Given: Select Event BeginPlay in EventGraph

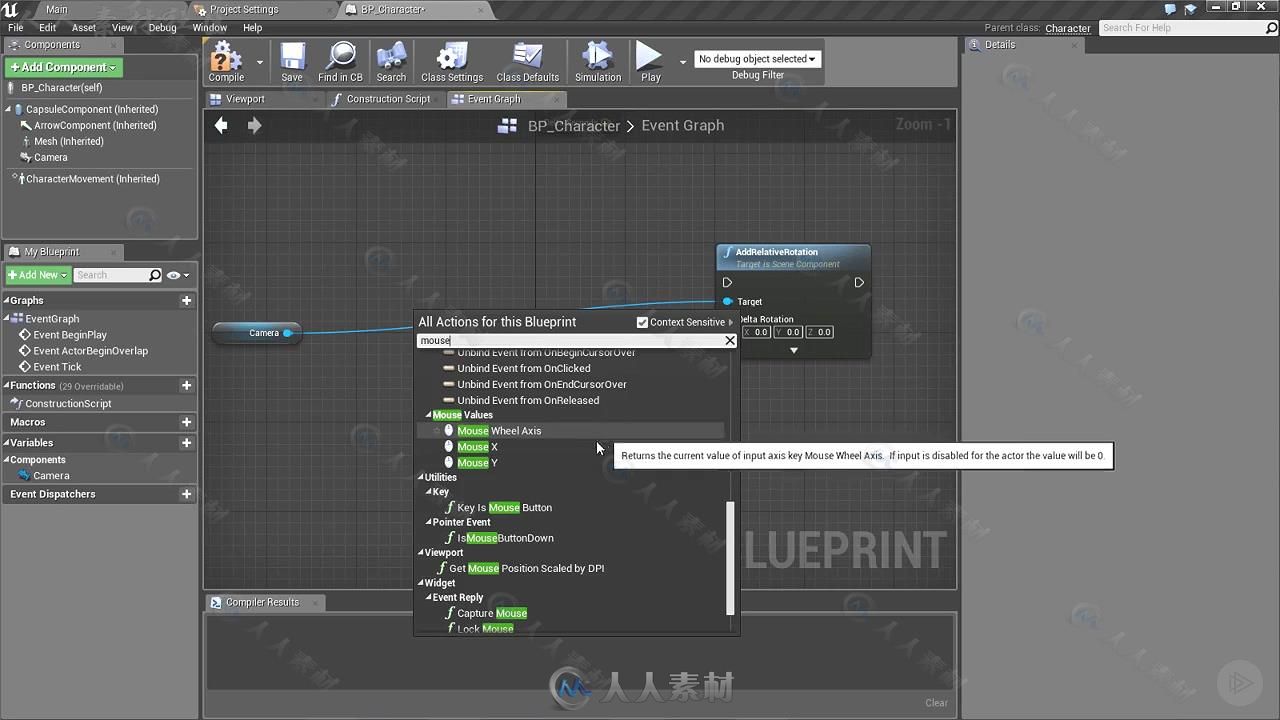Looking at the screenshot, I should tap(70, 335).
